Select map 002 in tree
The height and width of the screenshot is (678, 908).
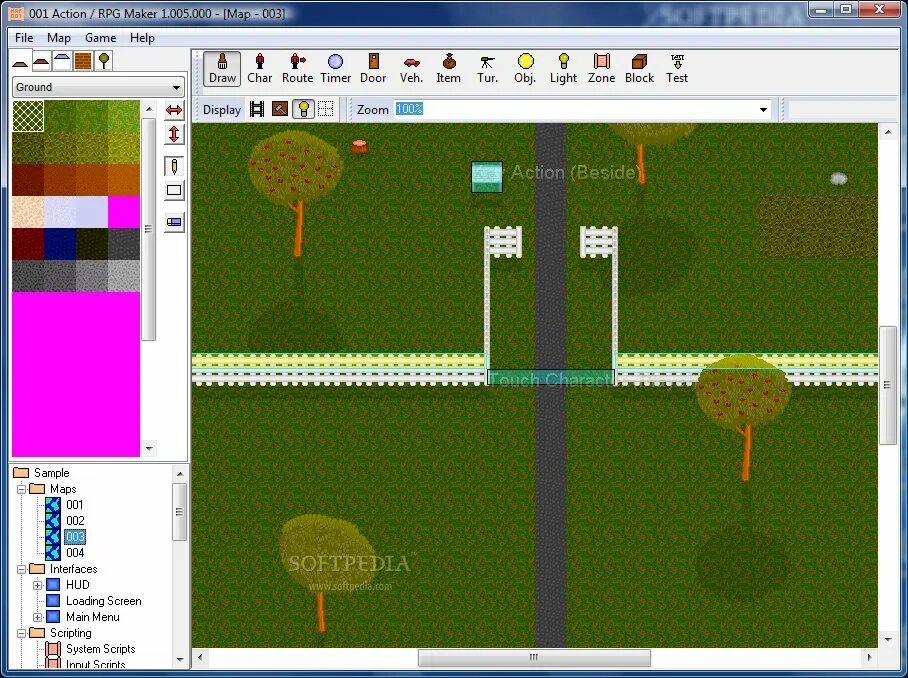75,521
